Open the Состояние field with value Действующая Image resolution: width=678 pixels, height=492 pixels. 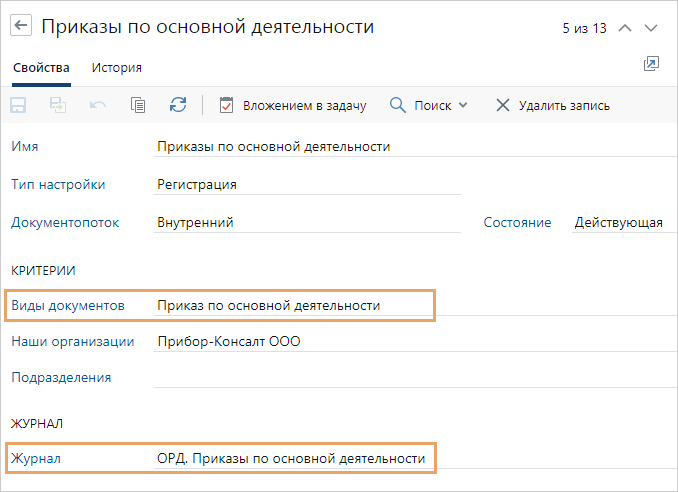click(x=618, y=222)
